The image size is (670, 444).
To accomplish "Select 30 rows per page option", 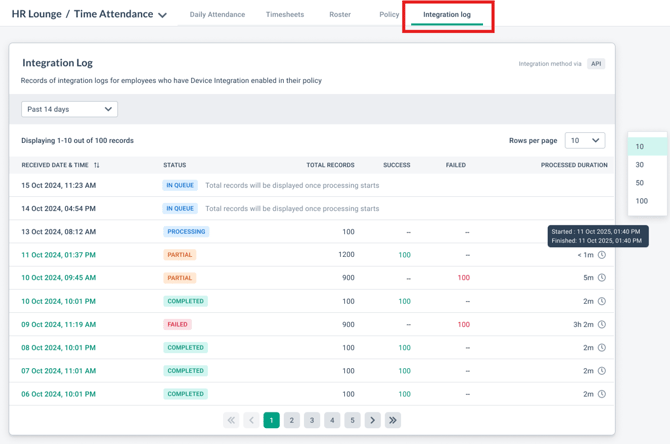I will [x=640, y=165].
